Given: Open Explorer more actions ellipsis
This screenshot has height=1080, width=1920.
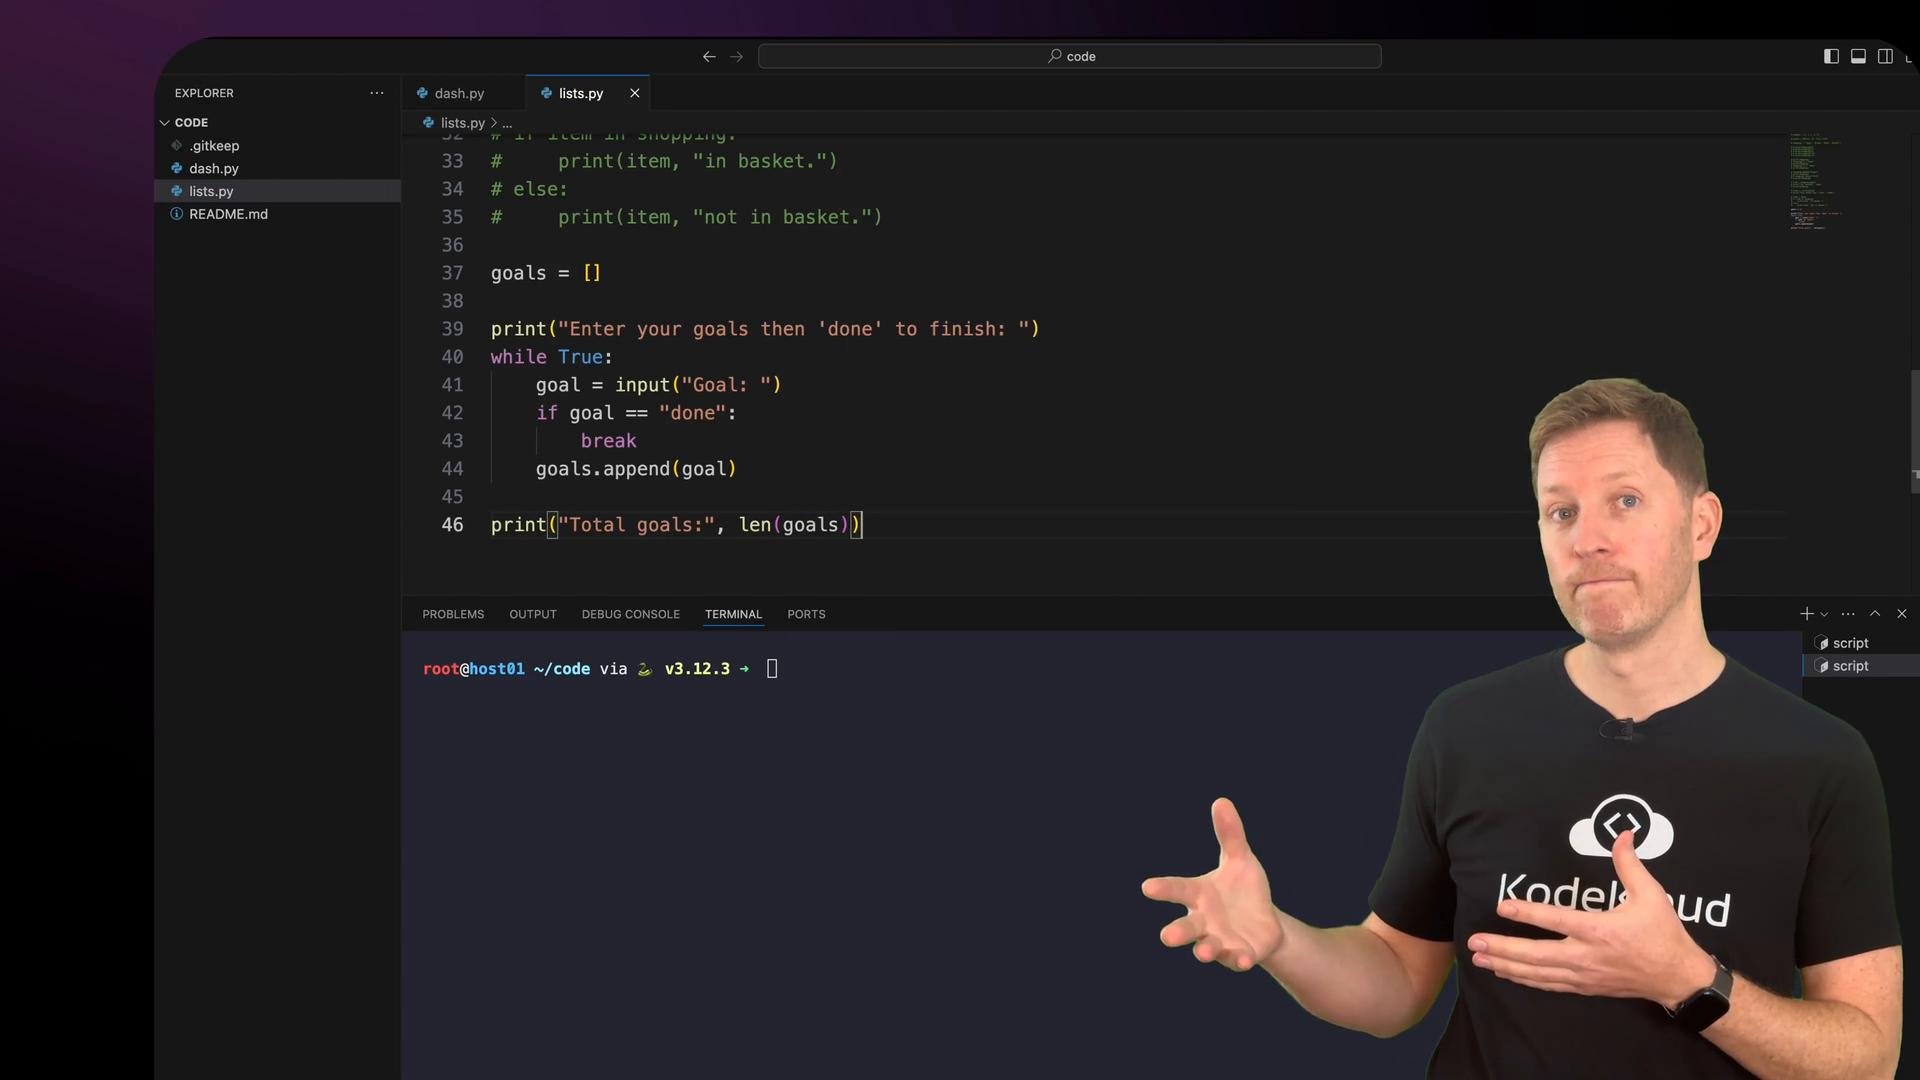Looking at the screenshot, I should 376,93.
